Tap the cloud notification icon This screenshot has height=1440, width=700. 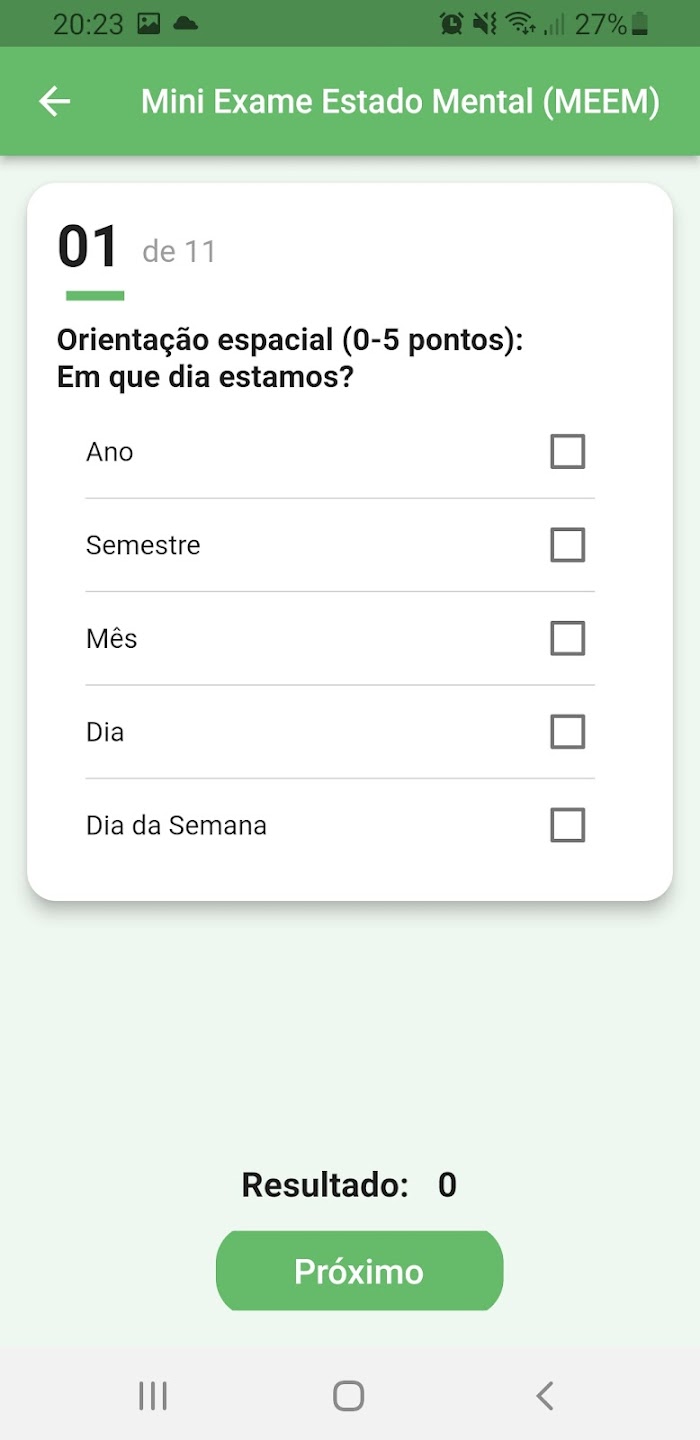click(185, 23)
